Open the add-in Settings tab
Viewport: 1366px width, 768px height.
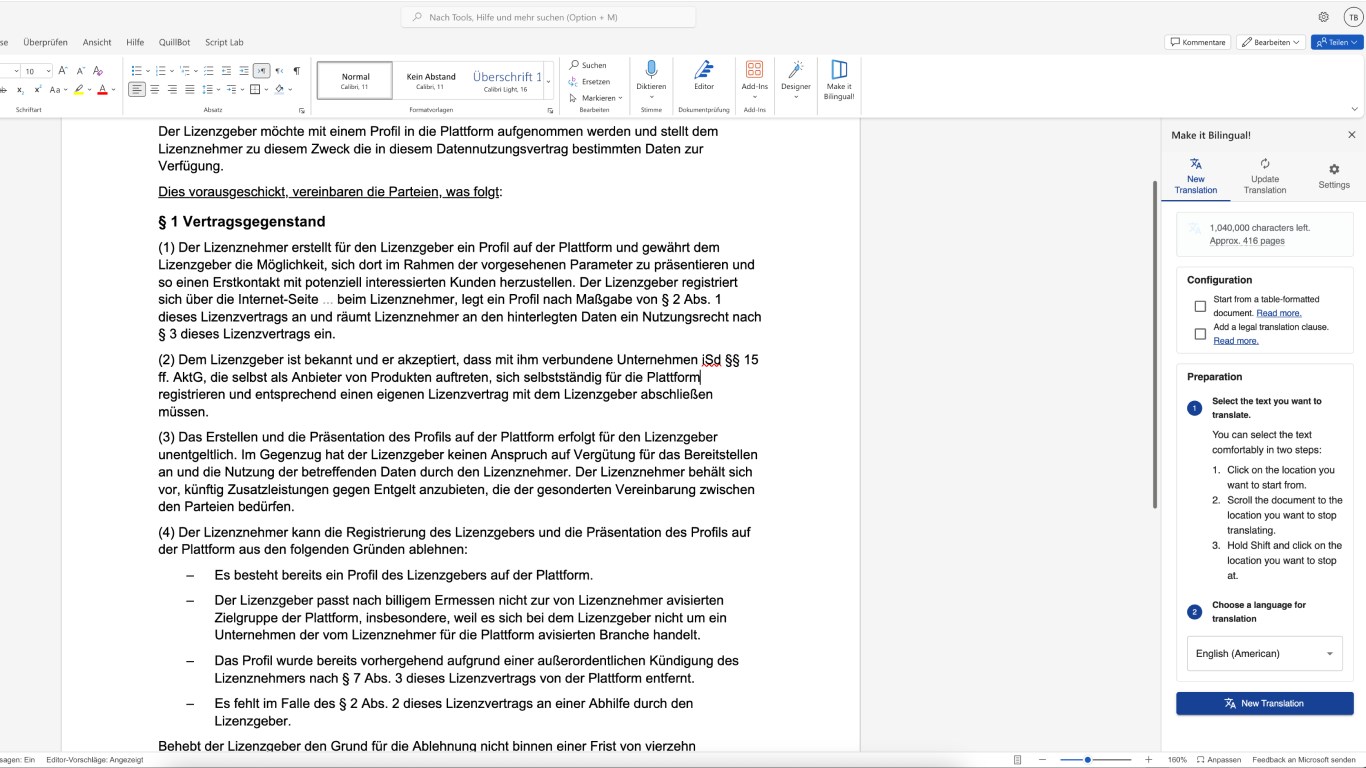pyautogui.click(x=1334, y=176)
